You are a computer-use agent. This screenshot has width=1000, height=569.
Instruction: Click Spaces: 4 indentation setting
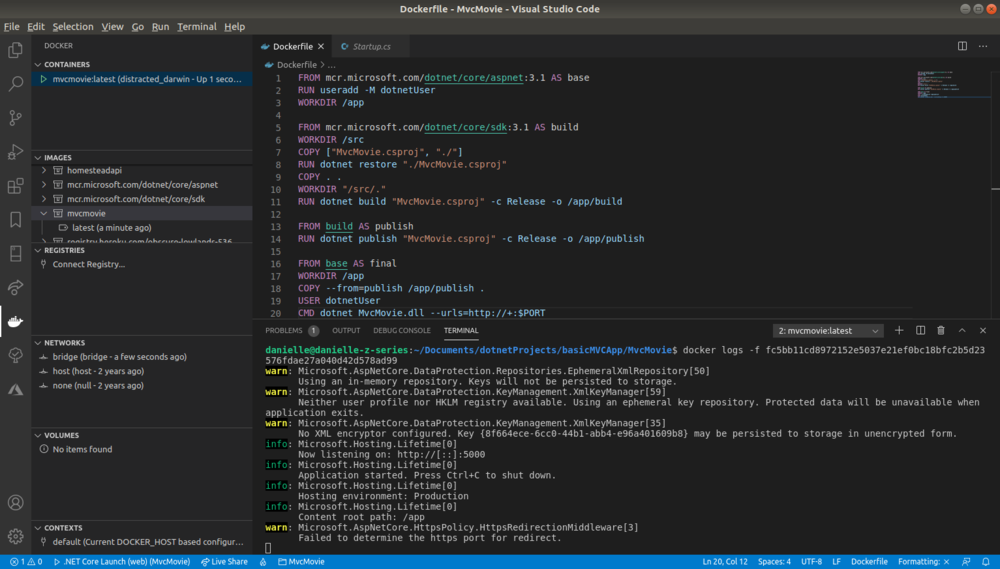(774, 562)
